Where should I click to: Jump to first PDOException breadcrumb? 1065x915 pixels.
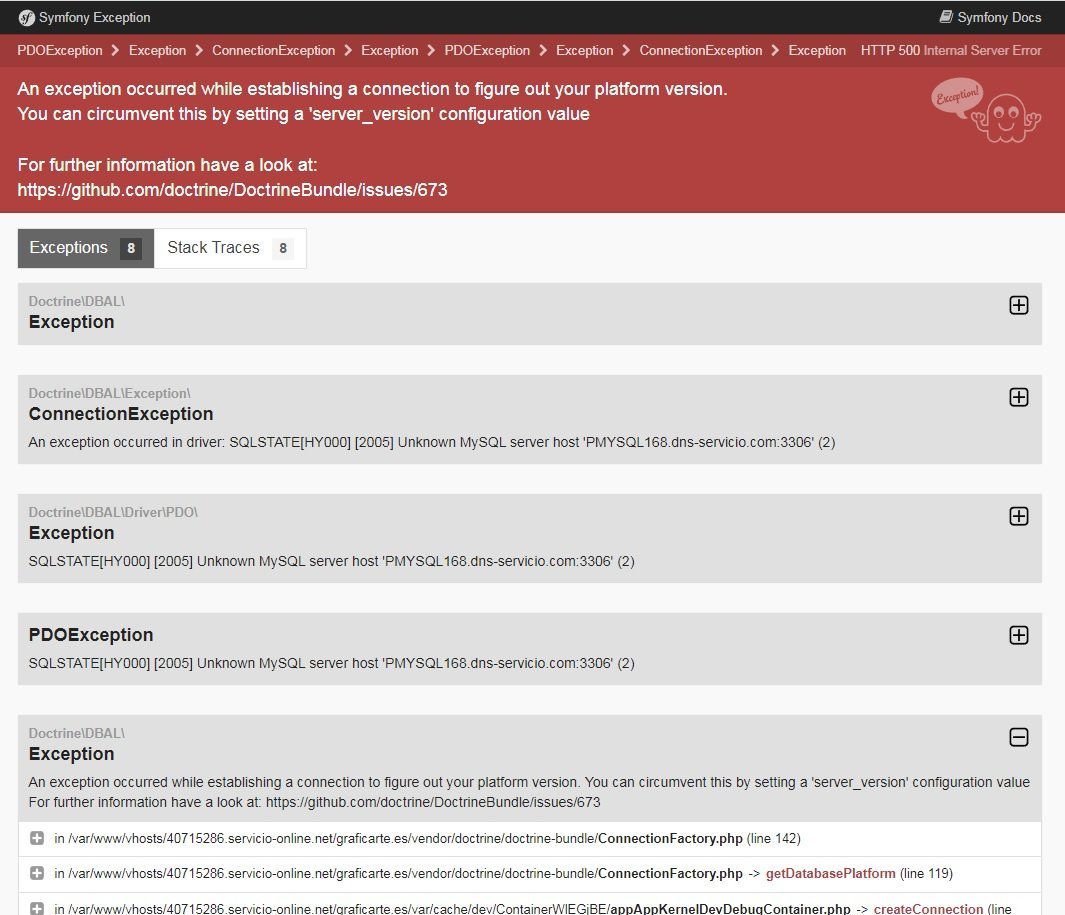click(60, 50)
